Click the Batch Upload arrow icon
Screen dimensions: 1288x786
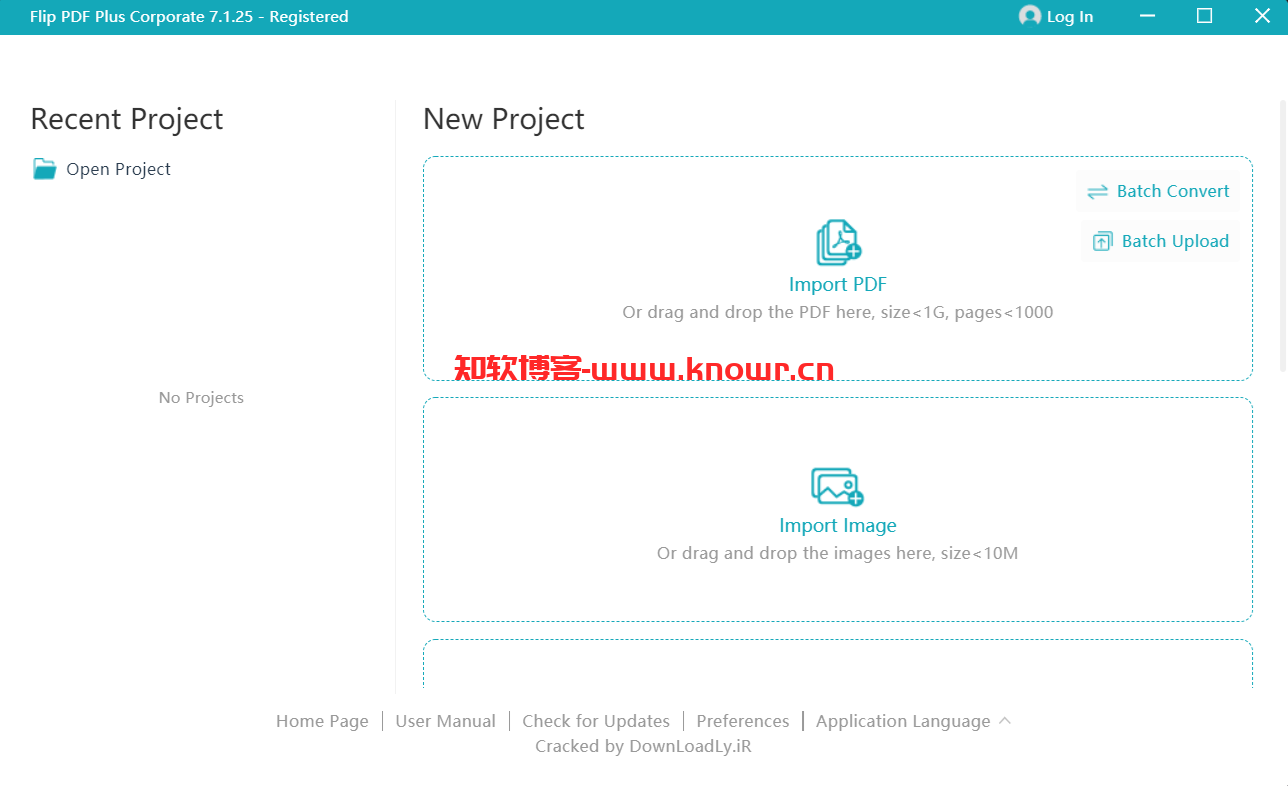pyautogui.click(x=1102, y=241)
